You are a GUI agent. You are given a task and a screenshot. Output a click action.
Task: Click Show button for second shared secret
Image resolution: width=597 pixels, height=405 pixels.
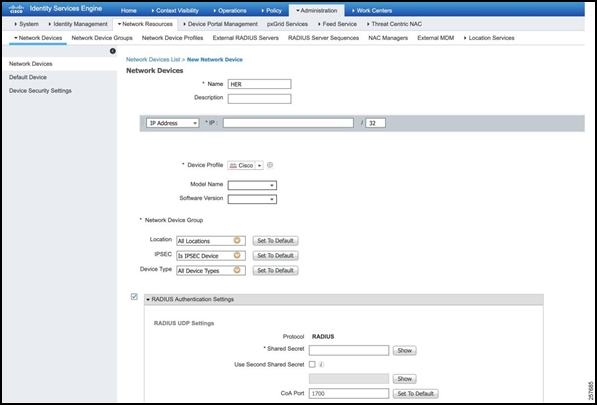[404, 379]
